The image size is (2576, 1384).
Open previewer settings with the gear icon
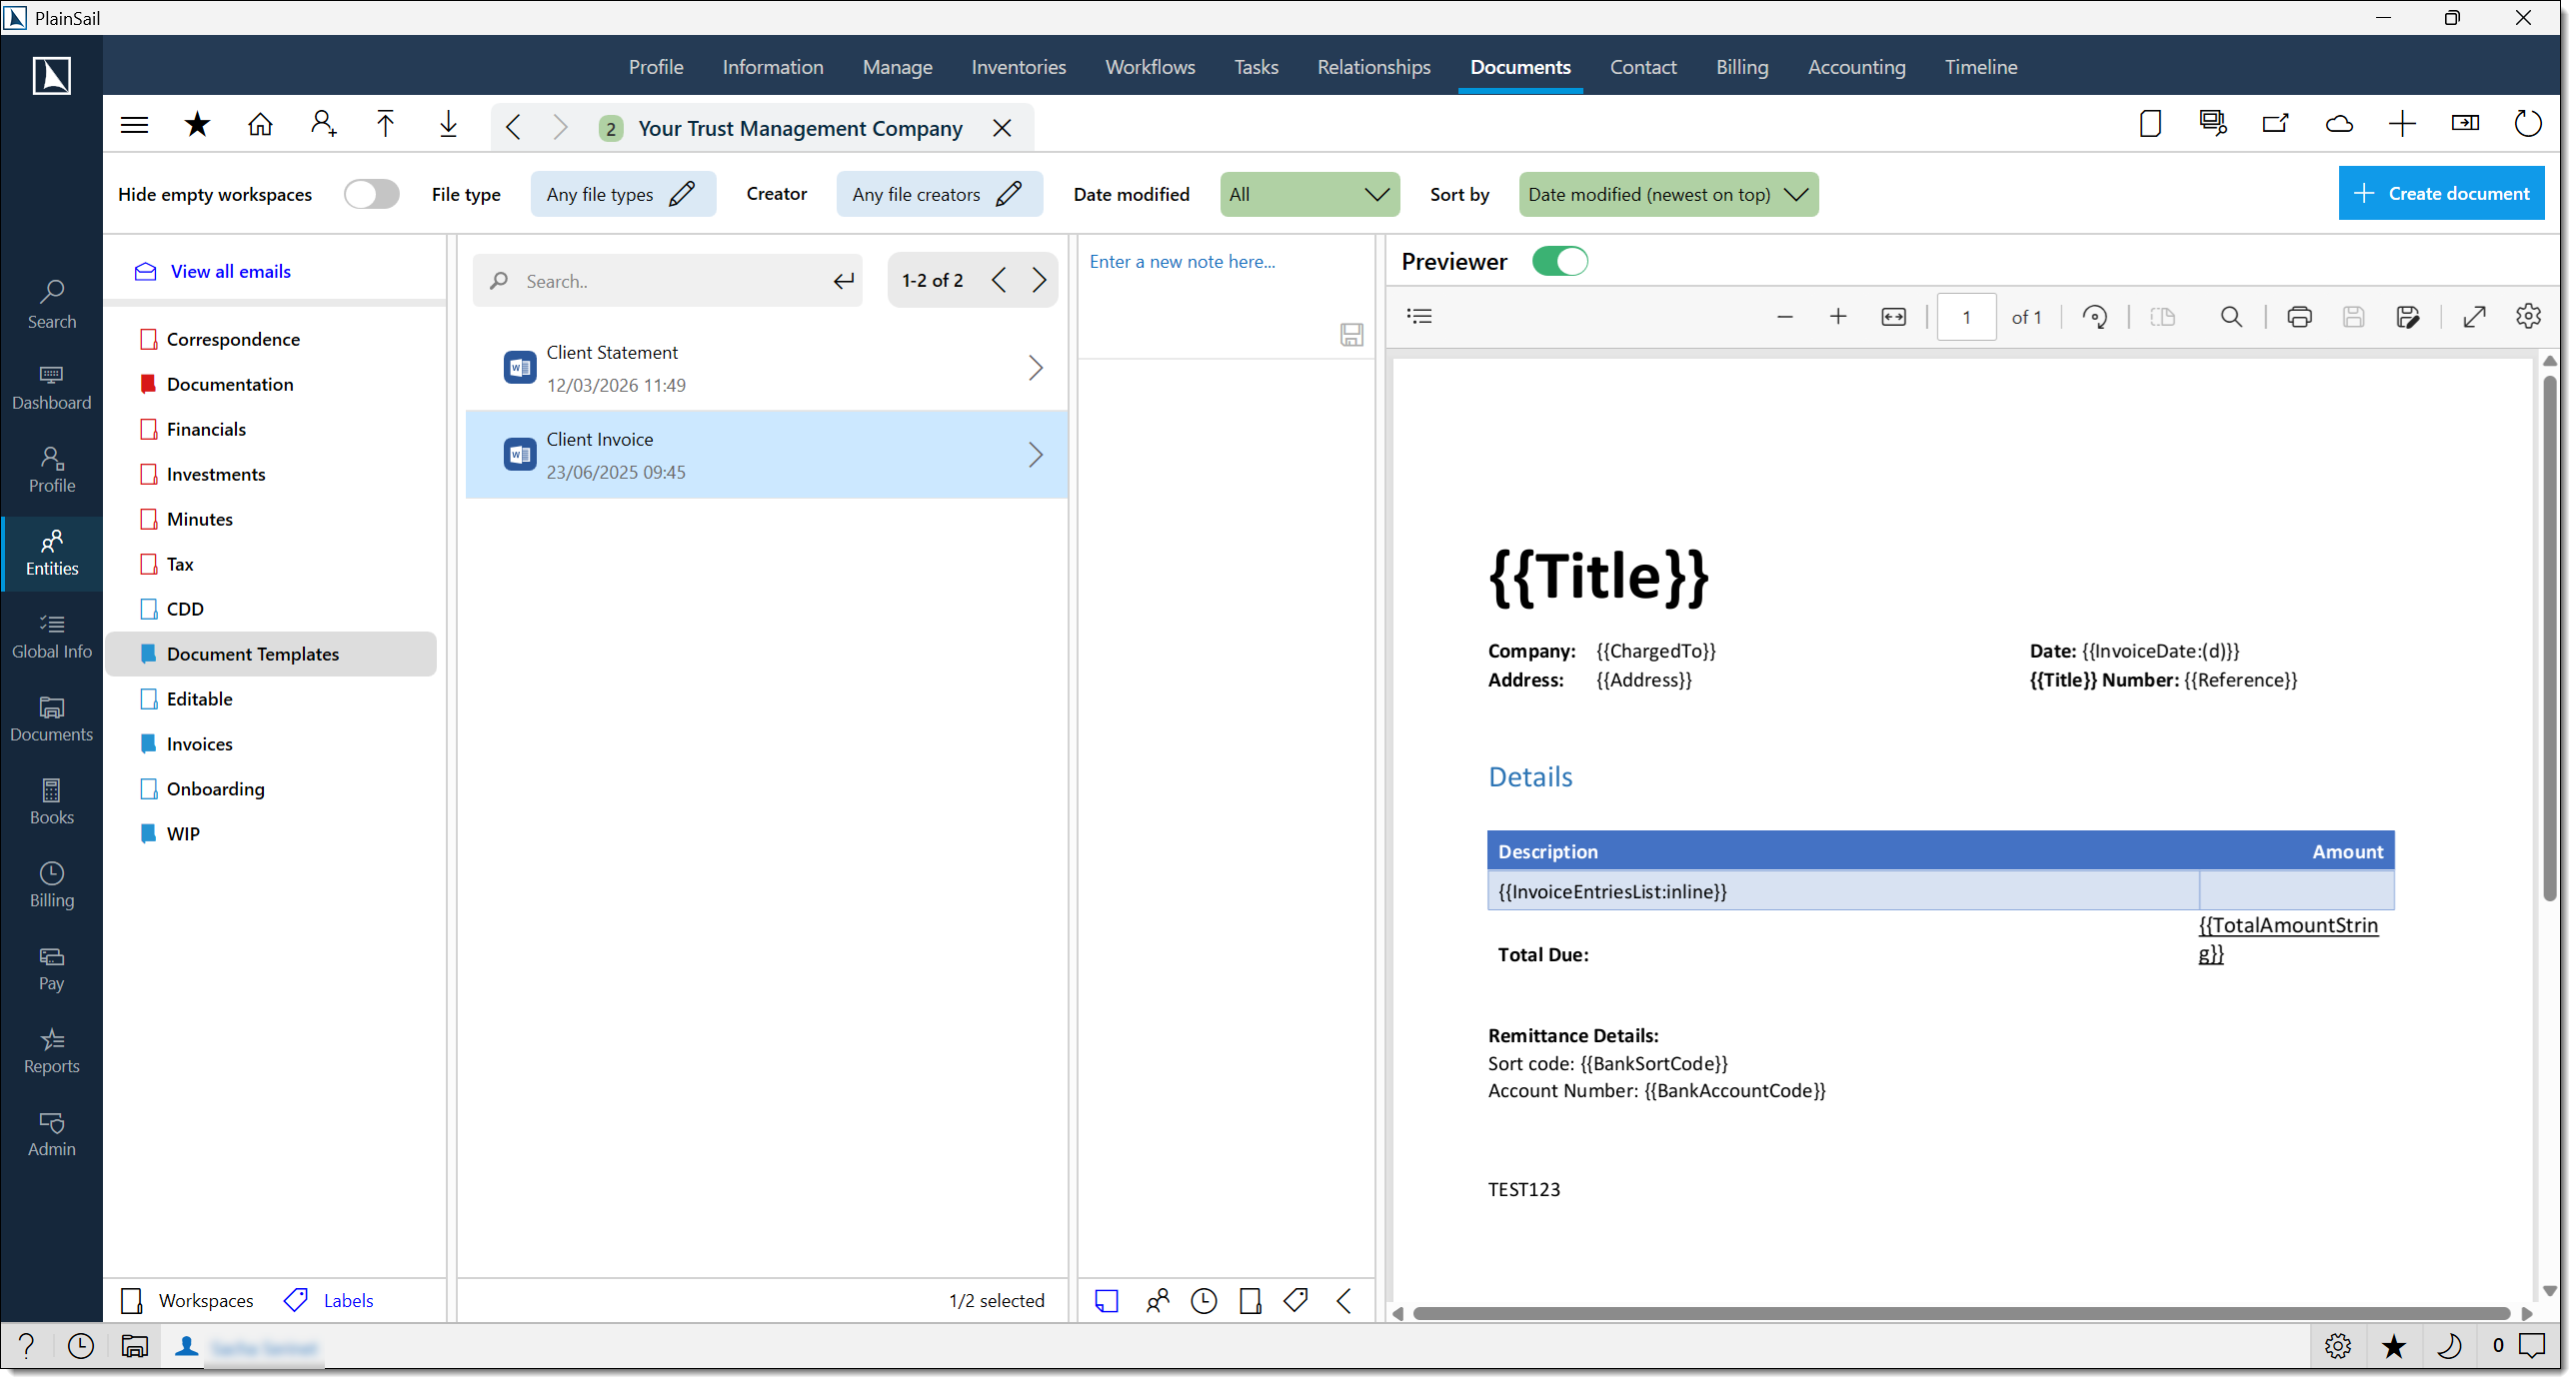tap(2529, 317)
